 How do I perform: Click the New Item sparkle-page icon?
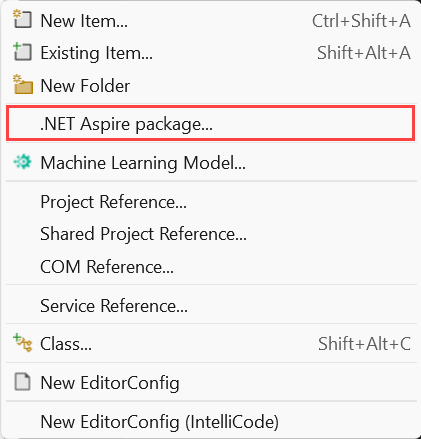pos(23,20)
